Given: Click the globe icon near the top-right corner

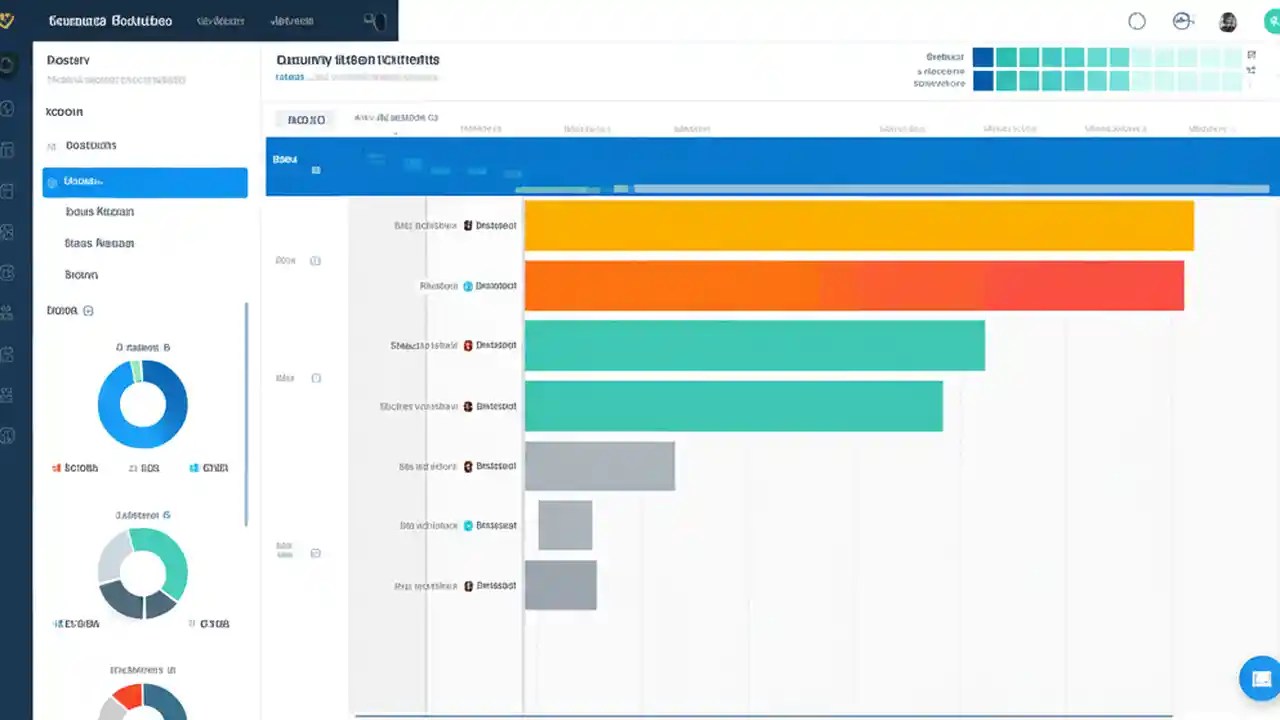Looking at the screenshot, I should click(1182, 20).
